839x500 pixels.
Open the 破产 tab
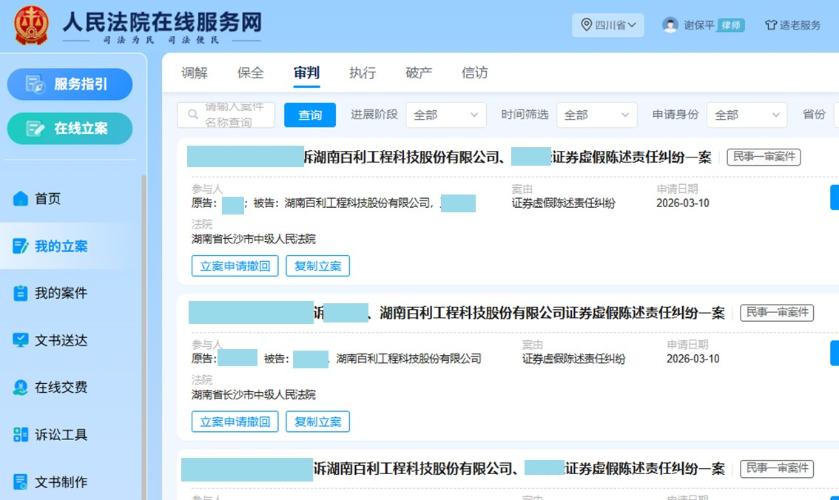[x=418, y=73]
